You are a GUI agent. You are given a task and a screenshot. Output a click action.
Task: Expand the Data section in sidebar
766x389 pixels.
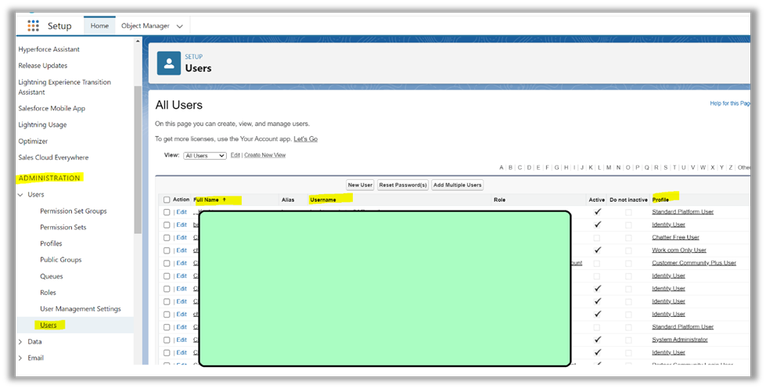click(x=21, y=342)
